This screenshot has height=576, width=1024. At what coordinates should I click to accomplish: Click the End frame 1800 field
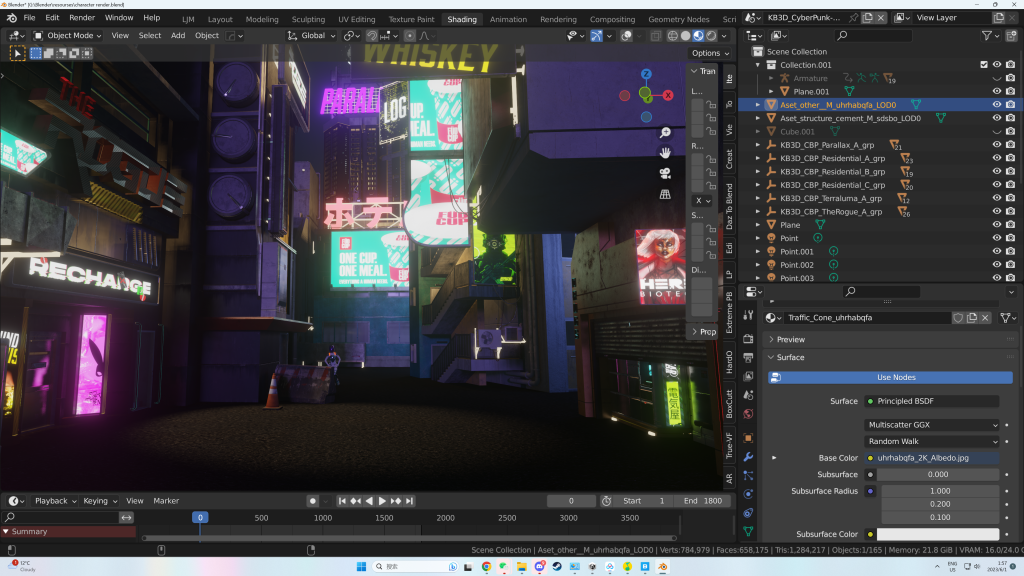pyautogui.click(x=703, y=501)
